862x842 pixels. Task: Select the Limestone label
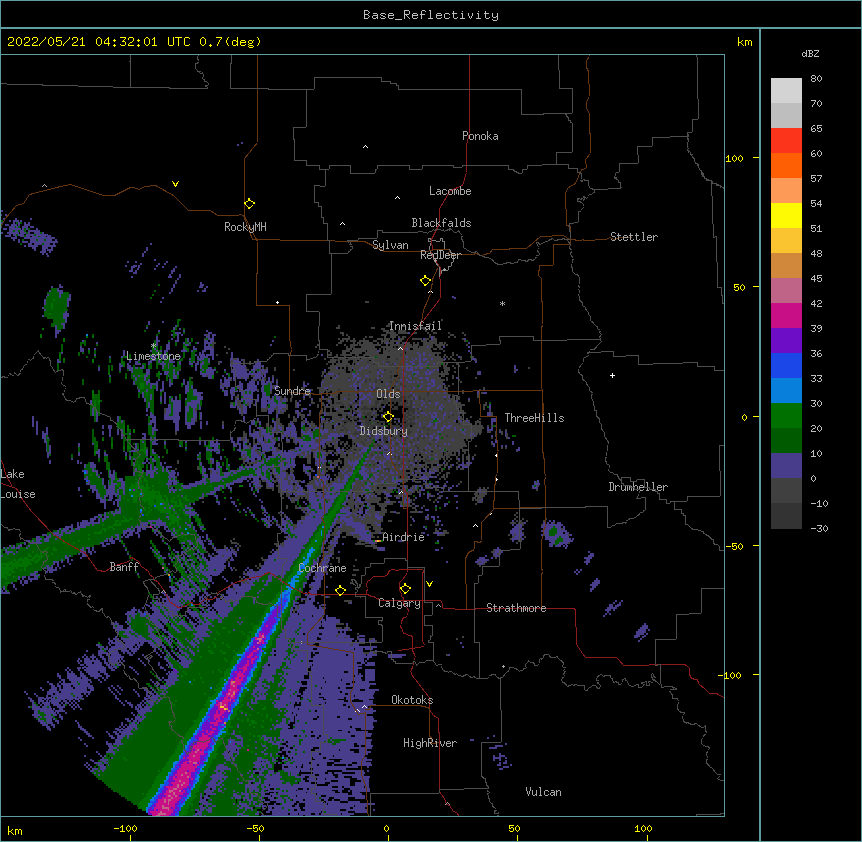[x=153, y=356]
